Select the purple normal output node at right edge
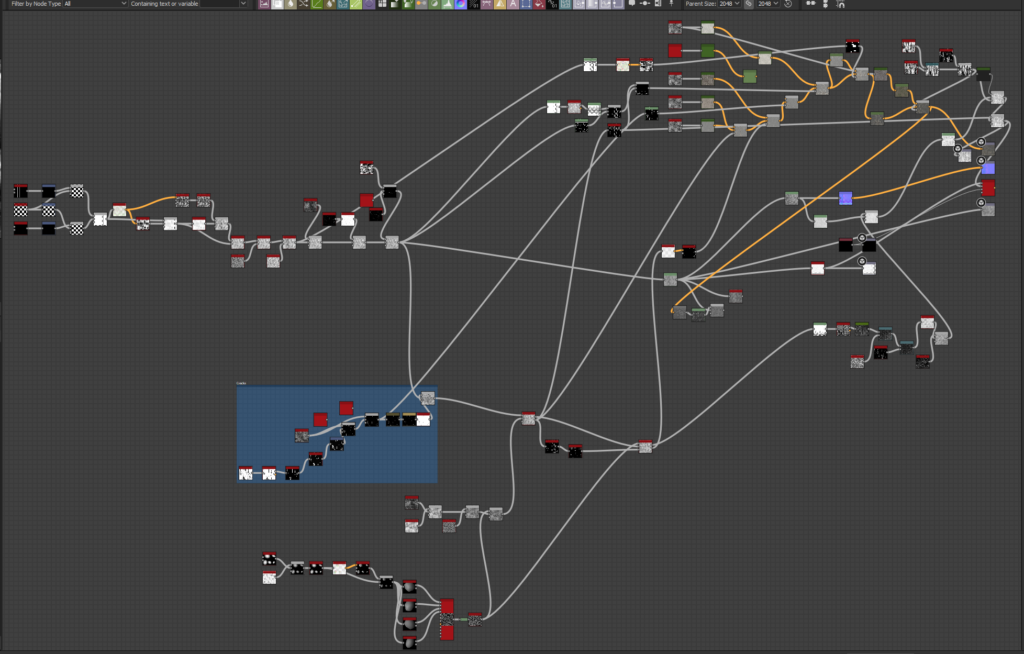 [x=988, y=168]
